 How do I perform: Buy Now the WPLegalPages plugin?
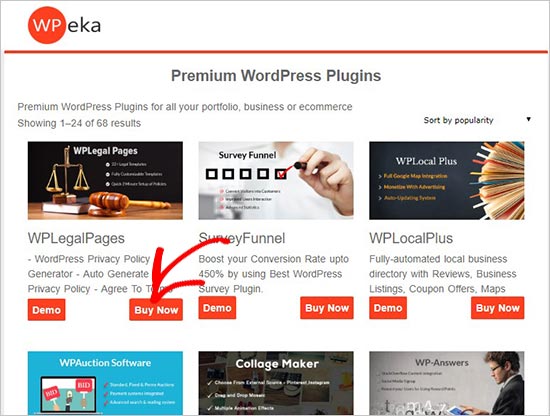pyautogui.click(x=156, y=310)
